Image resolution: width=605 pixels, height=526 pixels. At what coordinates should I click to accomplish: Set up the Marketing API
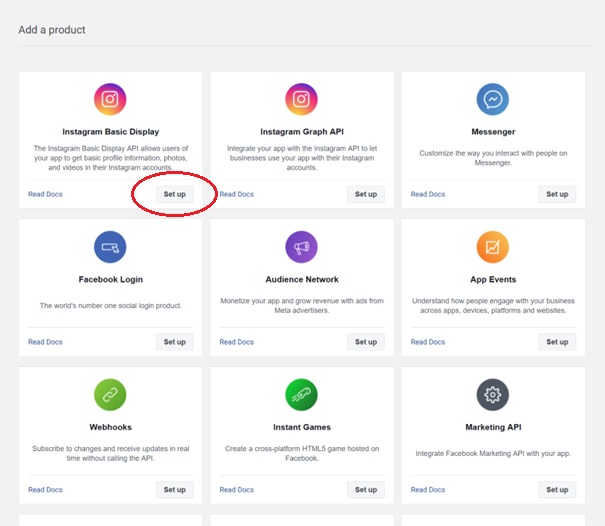(x=557, y=489)
